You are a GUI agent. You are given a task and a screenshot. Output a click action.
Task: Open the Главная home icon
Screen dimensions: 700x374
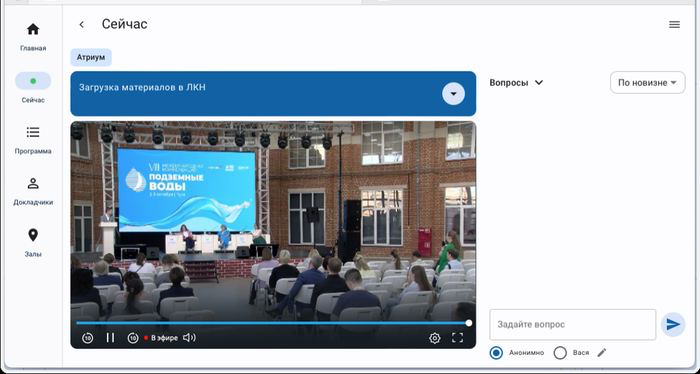tap(33, 29)
